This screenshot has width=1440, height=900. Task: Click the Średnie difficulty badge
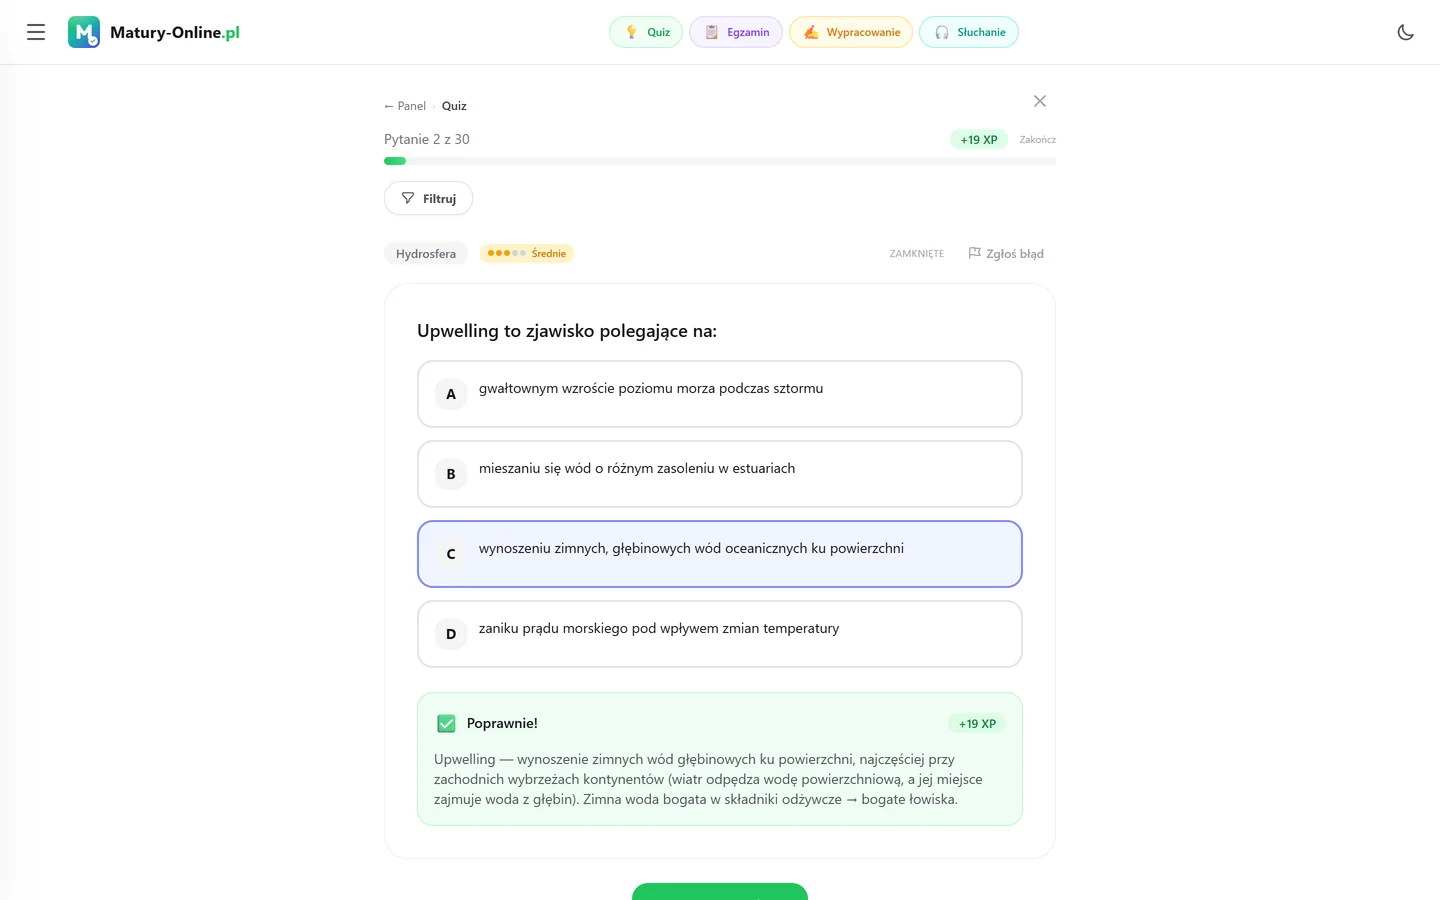[527, 253]
